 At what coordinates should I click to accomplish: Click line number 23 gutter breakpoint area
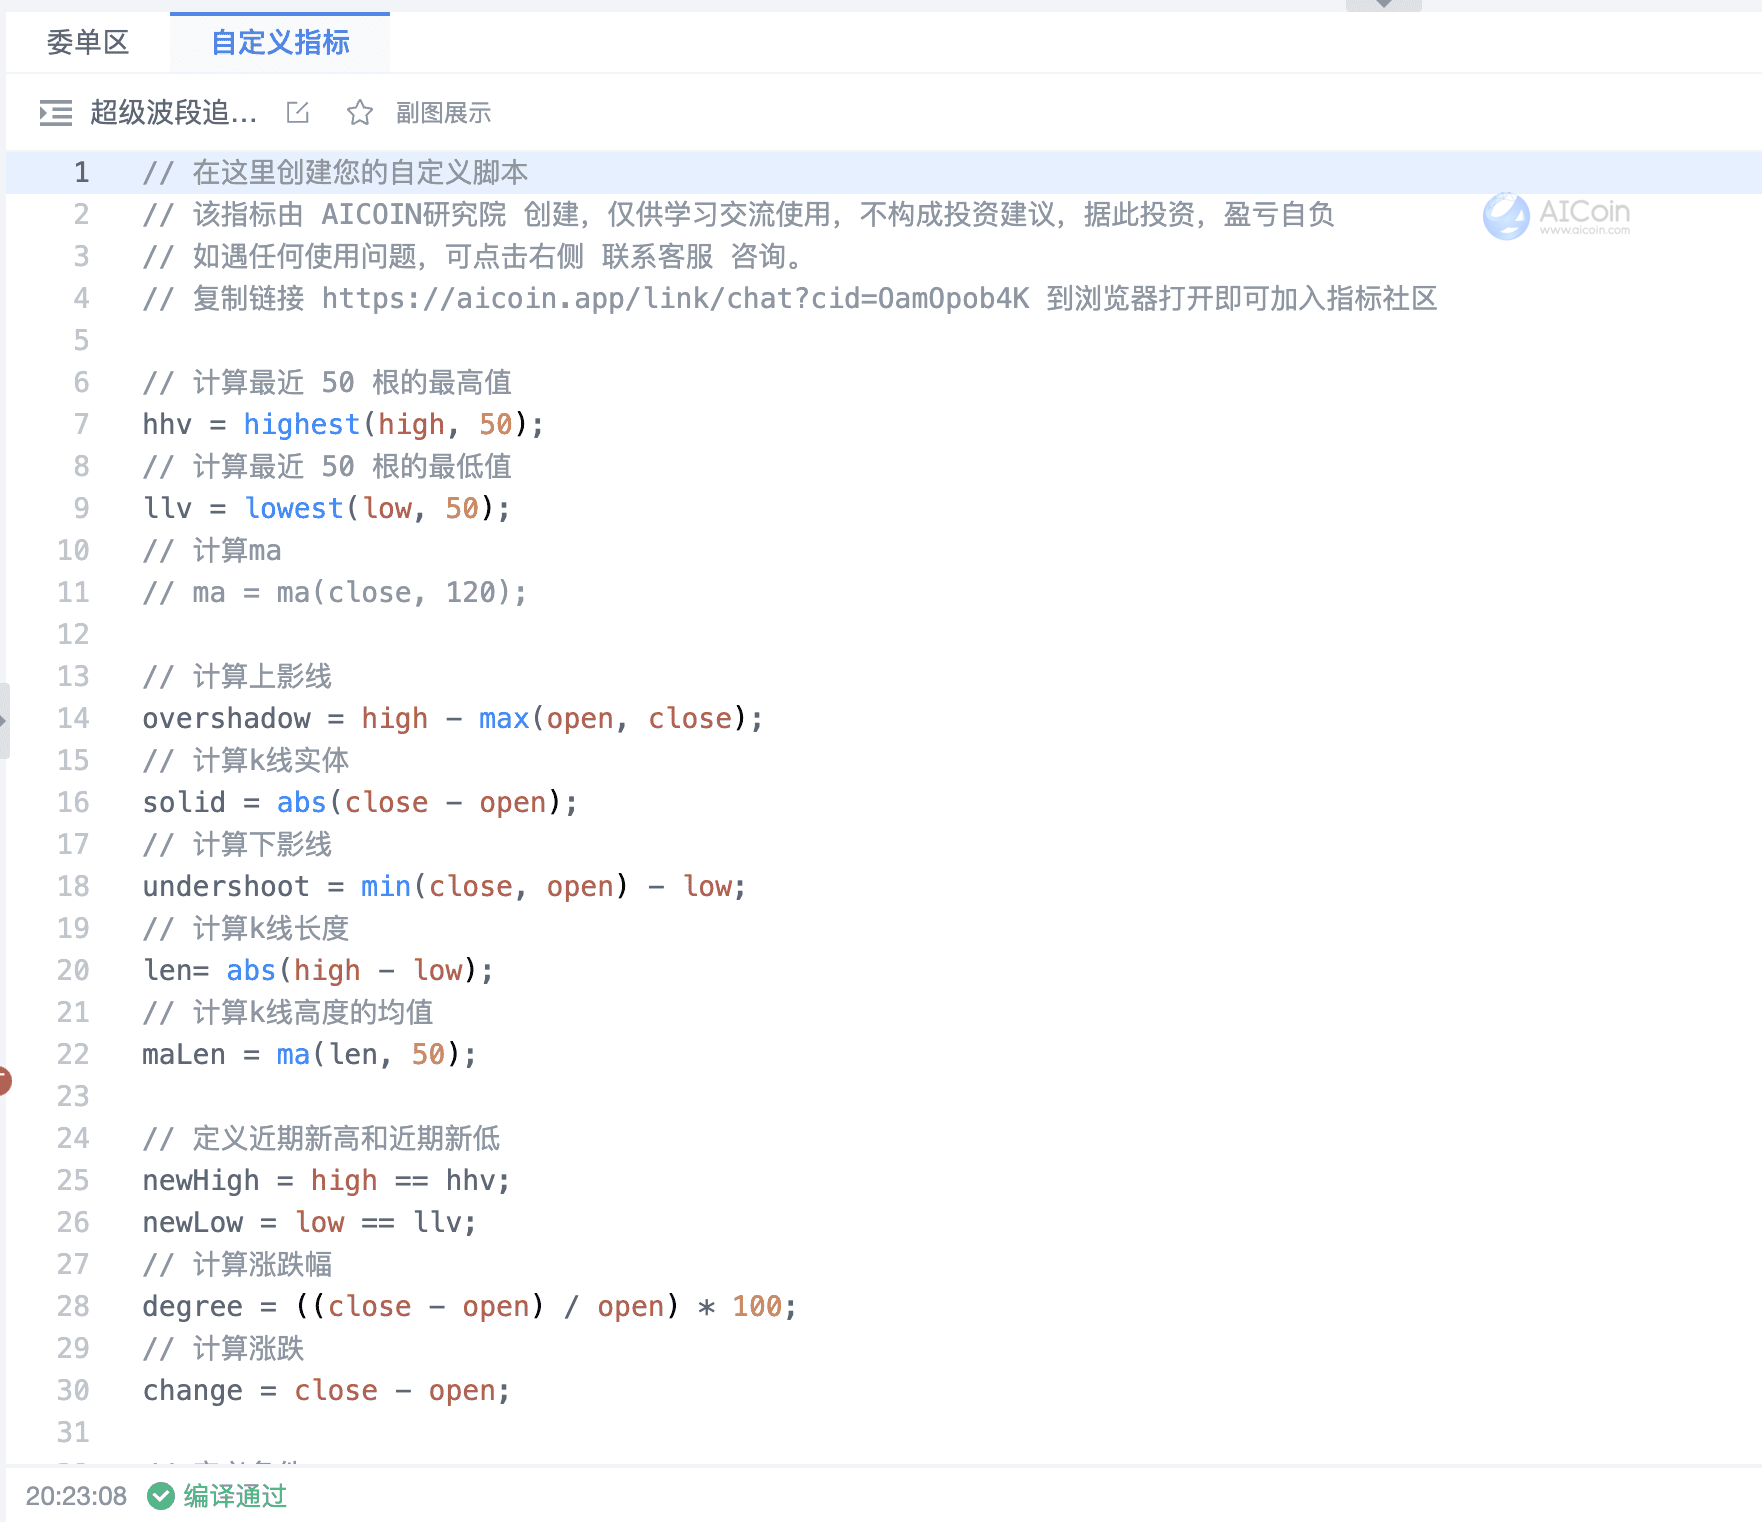(x=73, y=1096)
